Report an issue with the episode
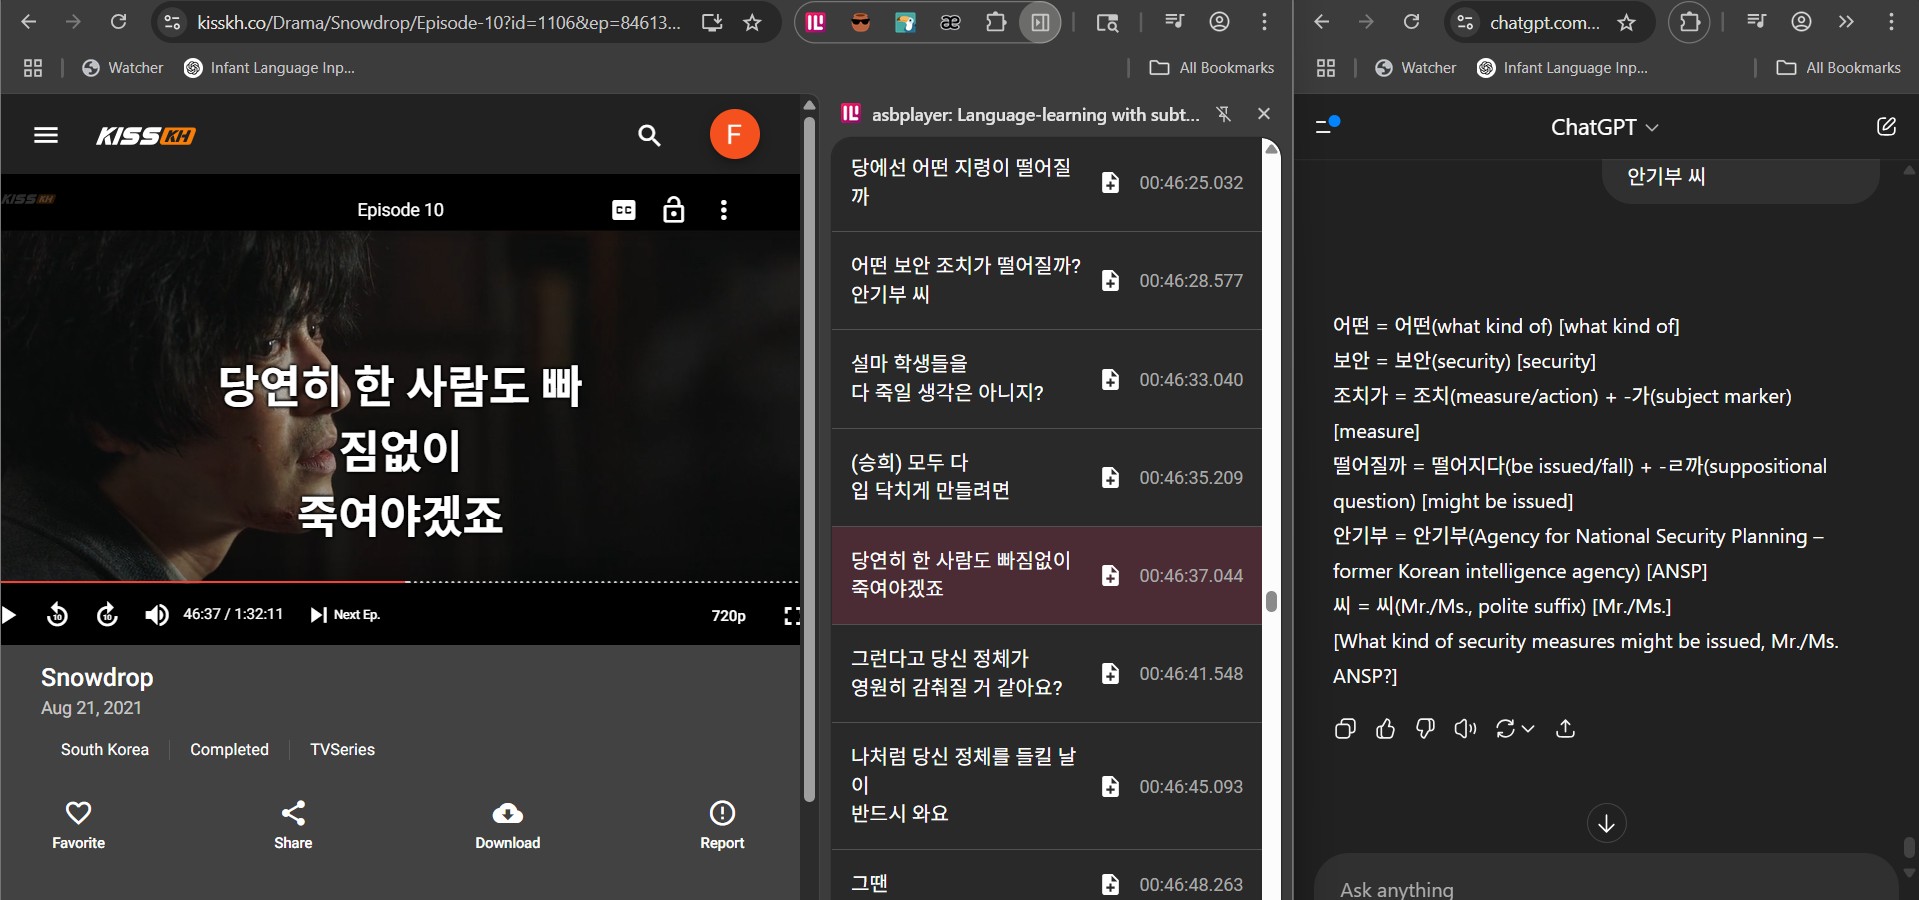This screenshot has height=900, width=1919. click(722, 825)
